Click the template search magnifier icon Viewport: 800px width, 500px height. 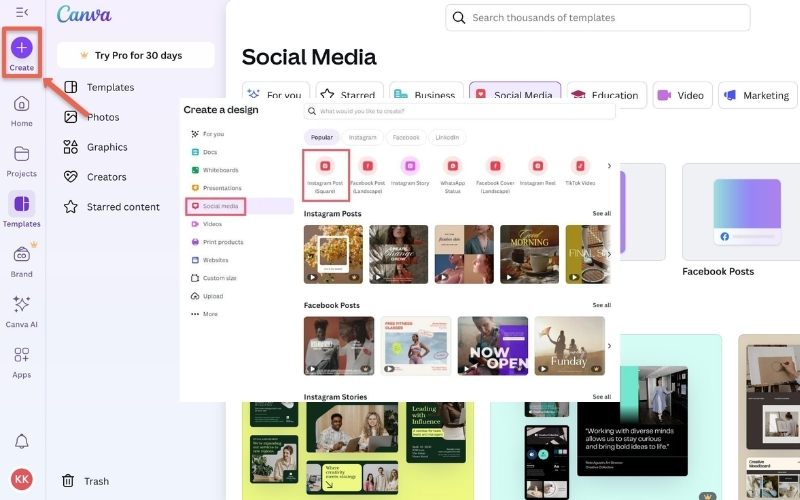click(459, 18)
